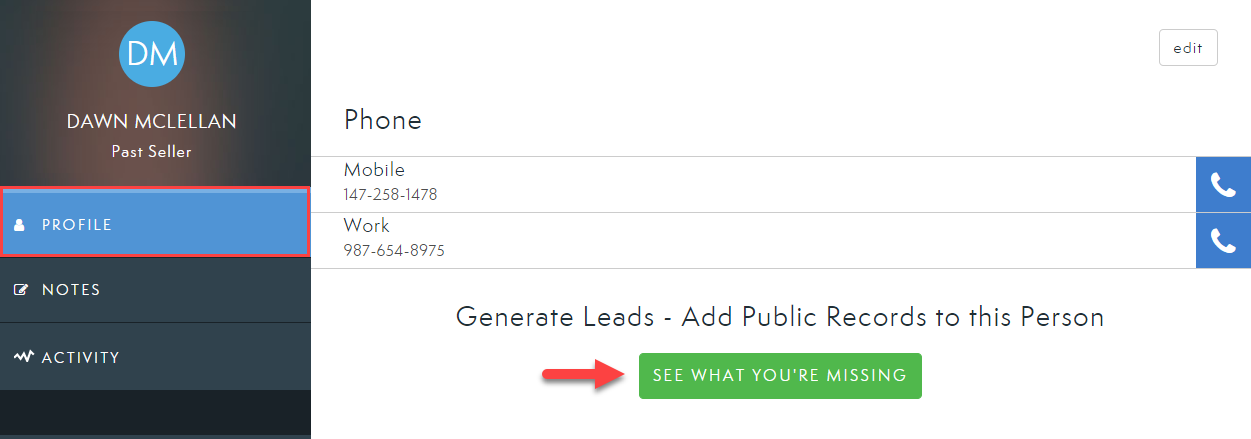The height and width of the screenshot is (439, 1251).
Task: Click the pencil icon beside Notes
Action: coord(21,290)
